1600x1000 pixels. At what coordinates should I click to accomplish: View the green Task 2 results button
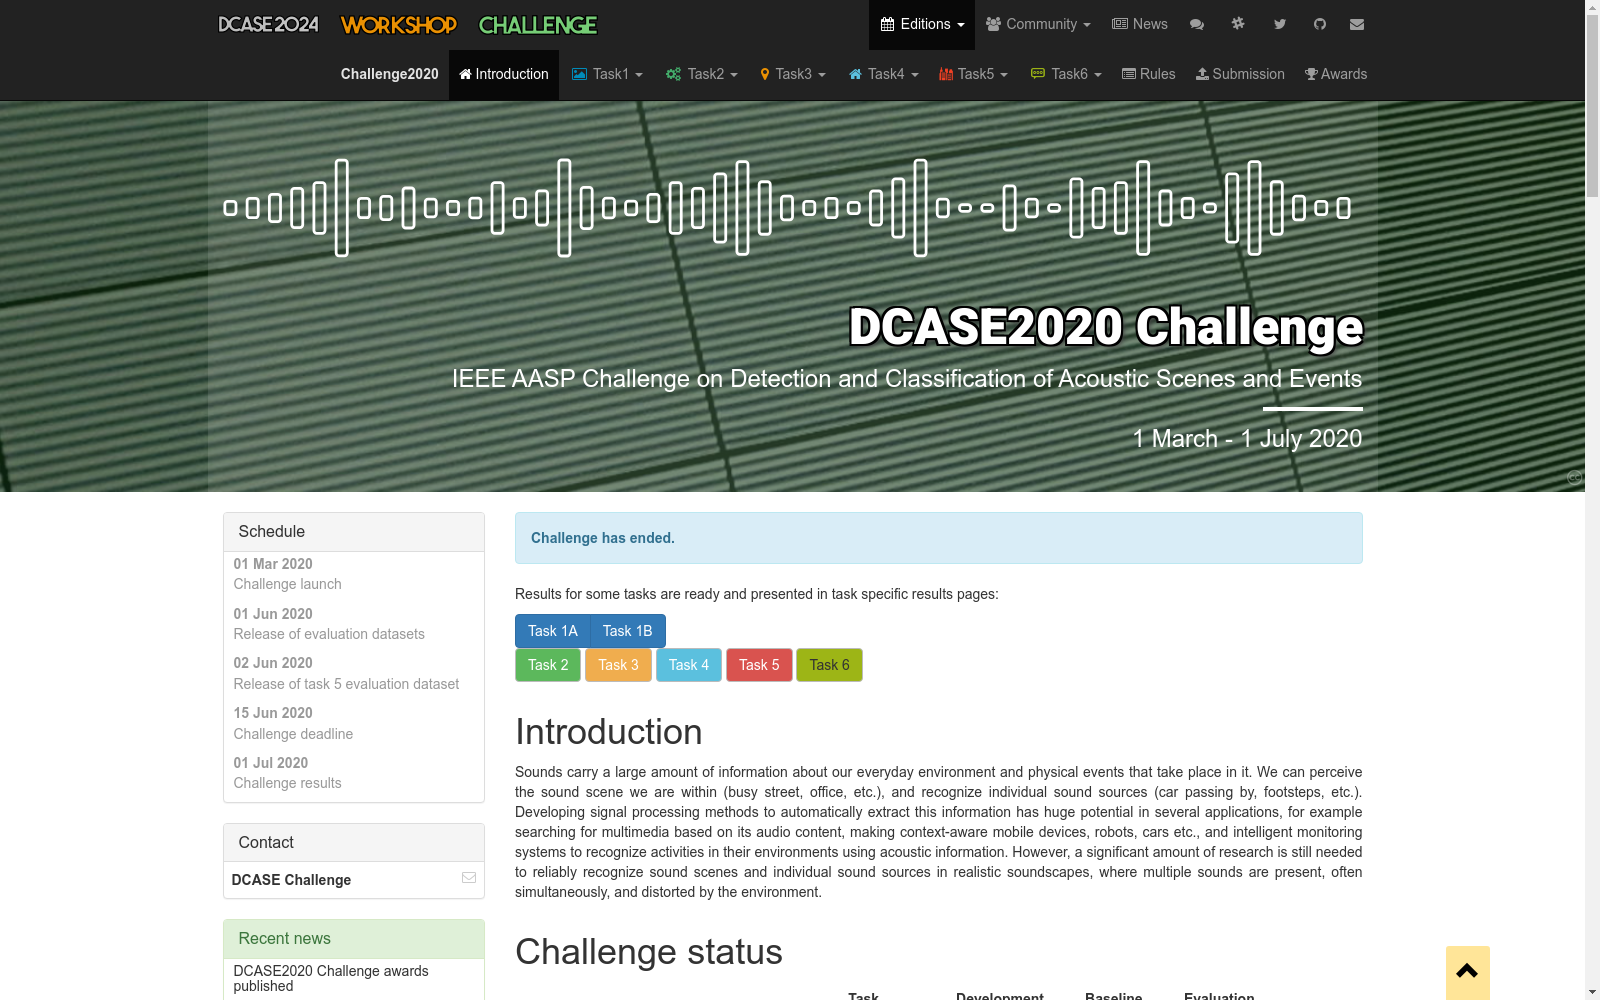click(548, 665)
